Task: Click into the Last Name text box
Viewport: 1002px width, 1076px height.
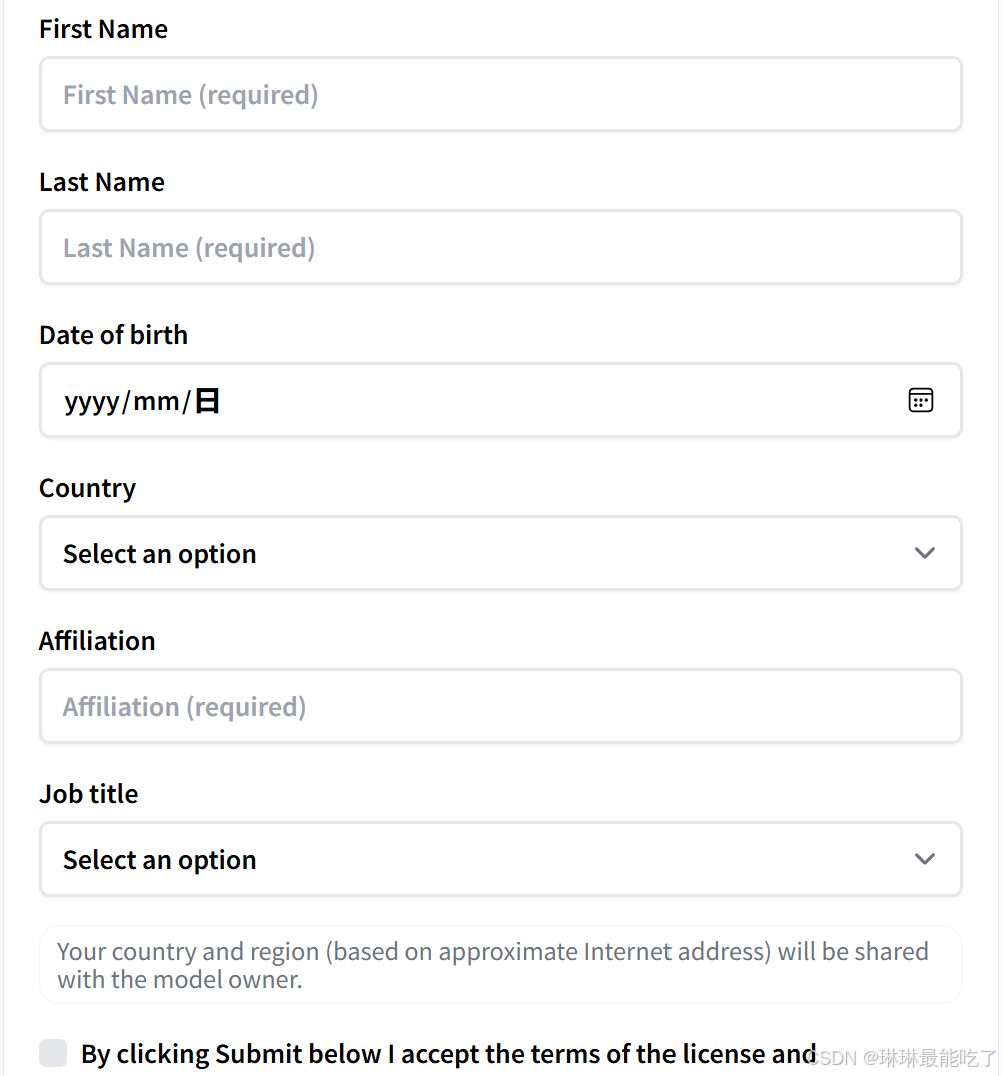Action: tap(500, 248)
